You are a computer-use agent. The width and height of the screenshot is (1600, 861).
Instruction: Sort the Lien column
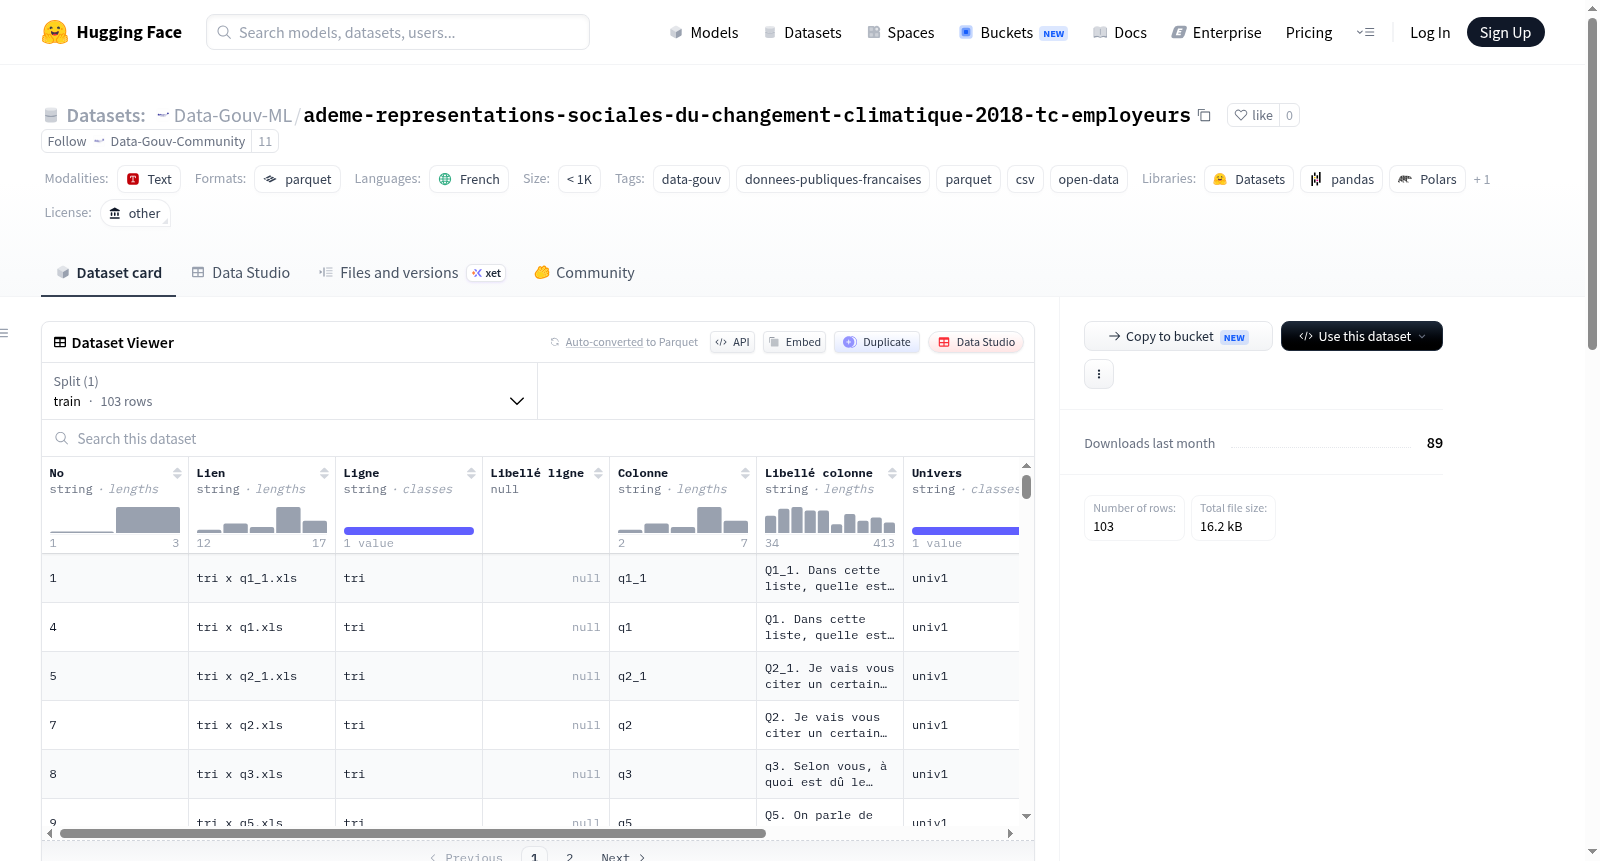[x=324, y=473]
